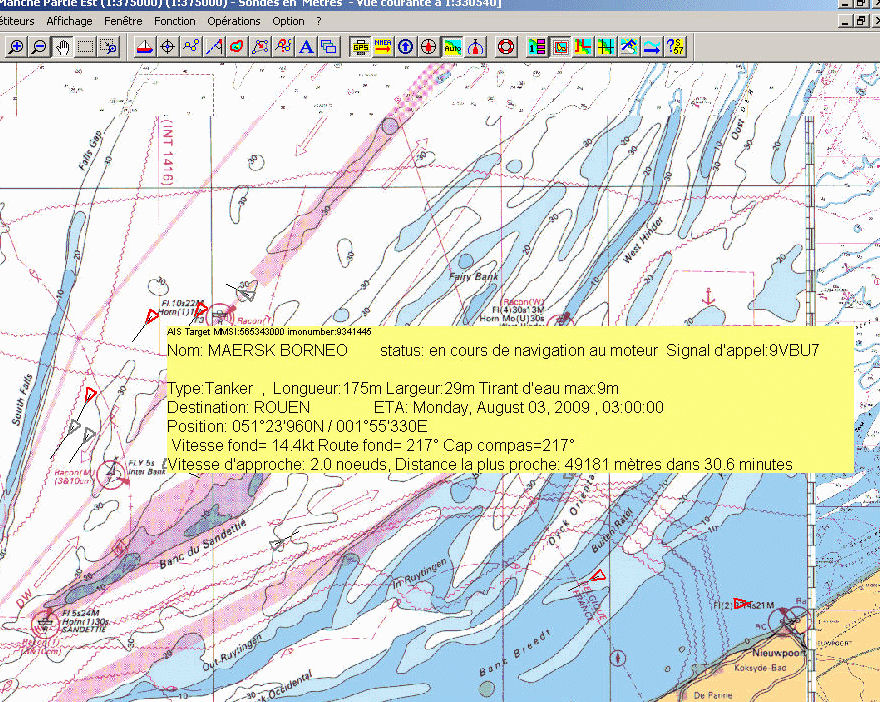
Task: Select the blue text 'A' tool
Action: click(305, 46)
